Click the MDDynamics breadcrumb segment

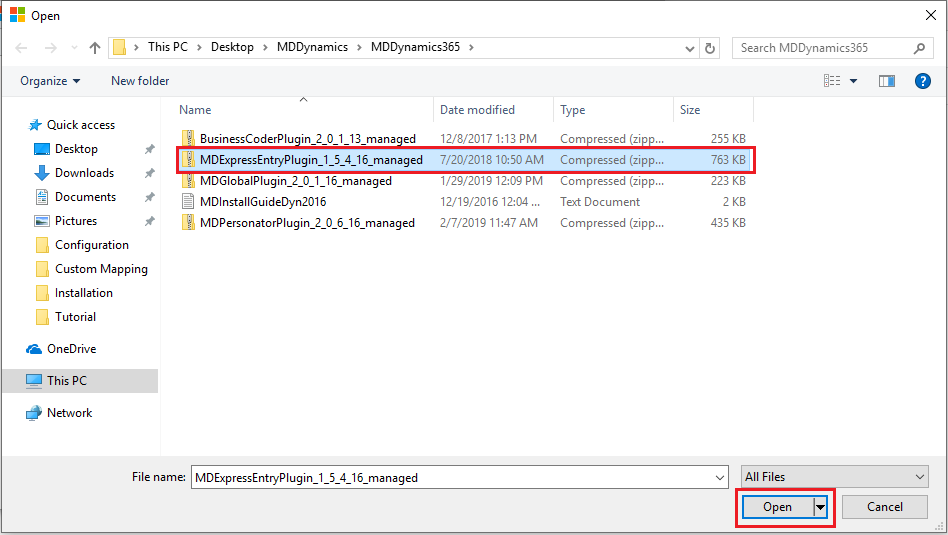click(313, 48)
